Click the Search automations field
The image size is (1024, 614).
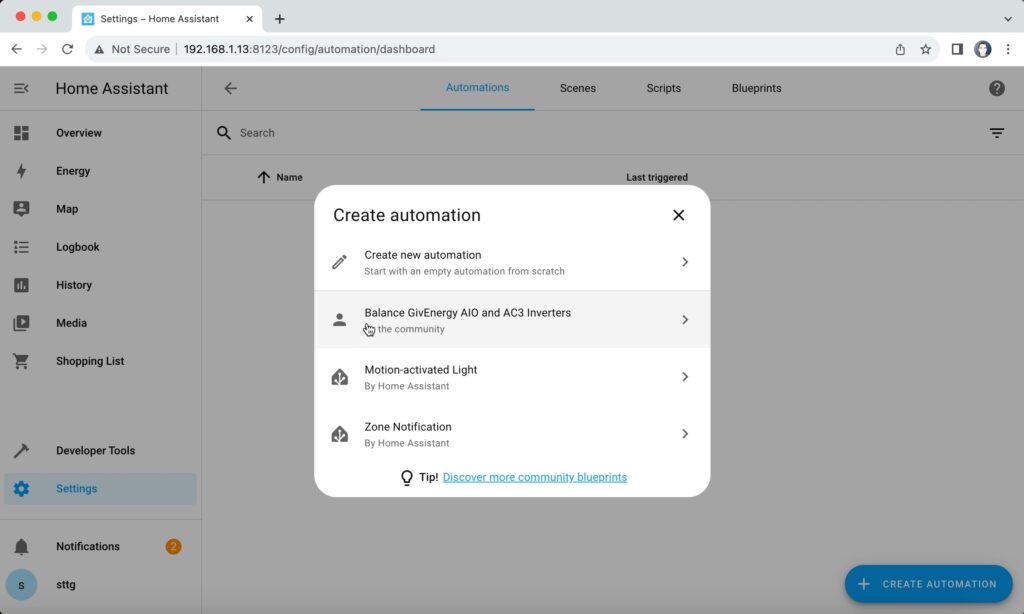click(601, 133)
